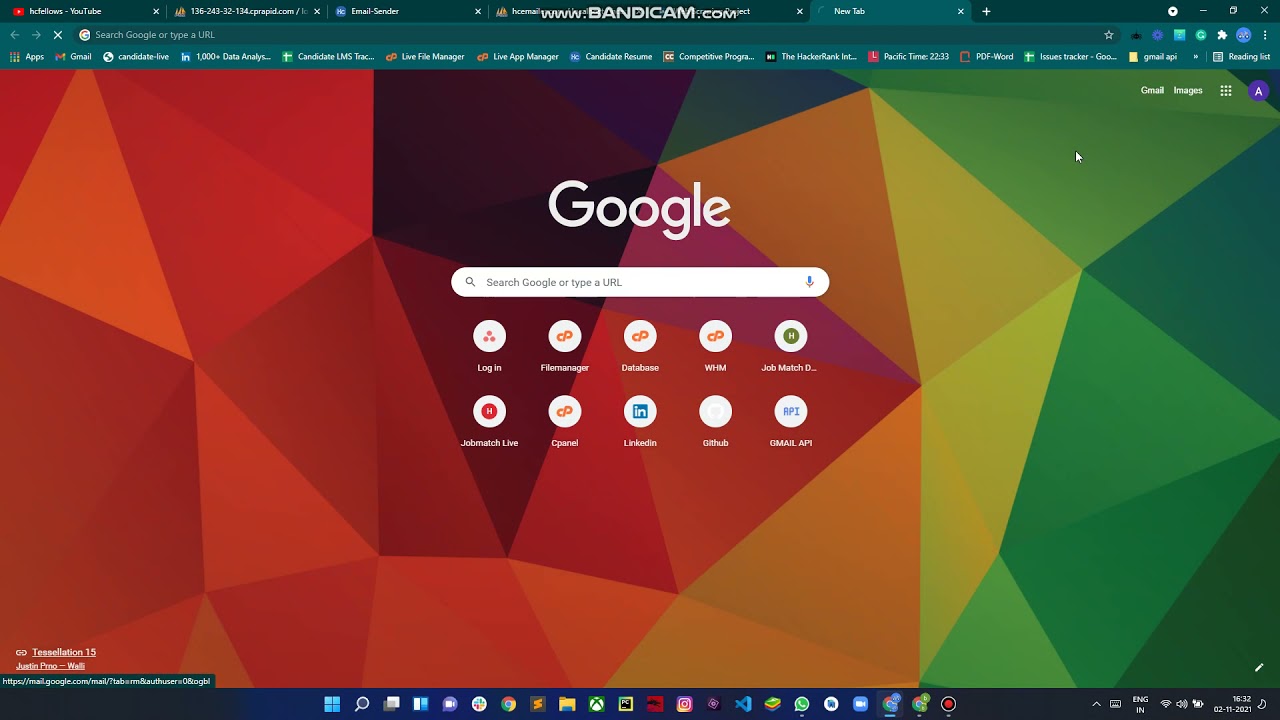
Task: Open the Jobmatch Live shortcut
Action: 489,422
